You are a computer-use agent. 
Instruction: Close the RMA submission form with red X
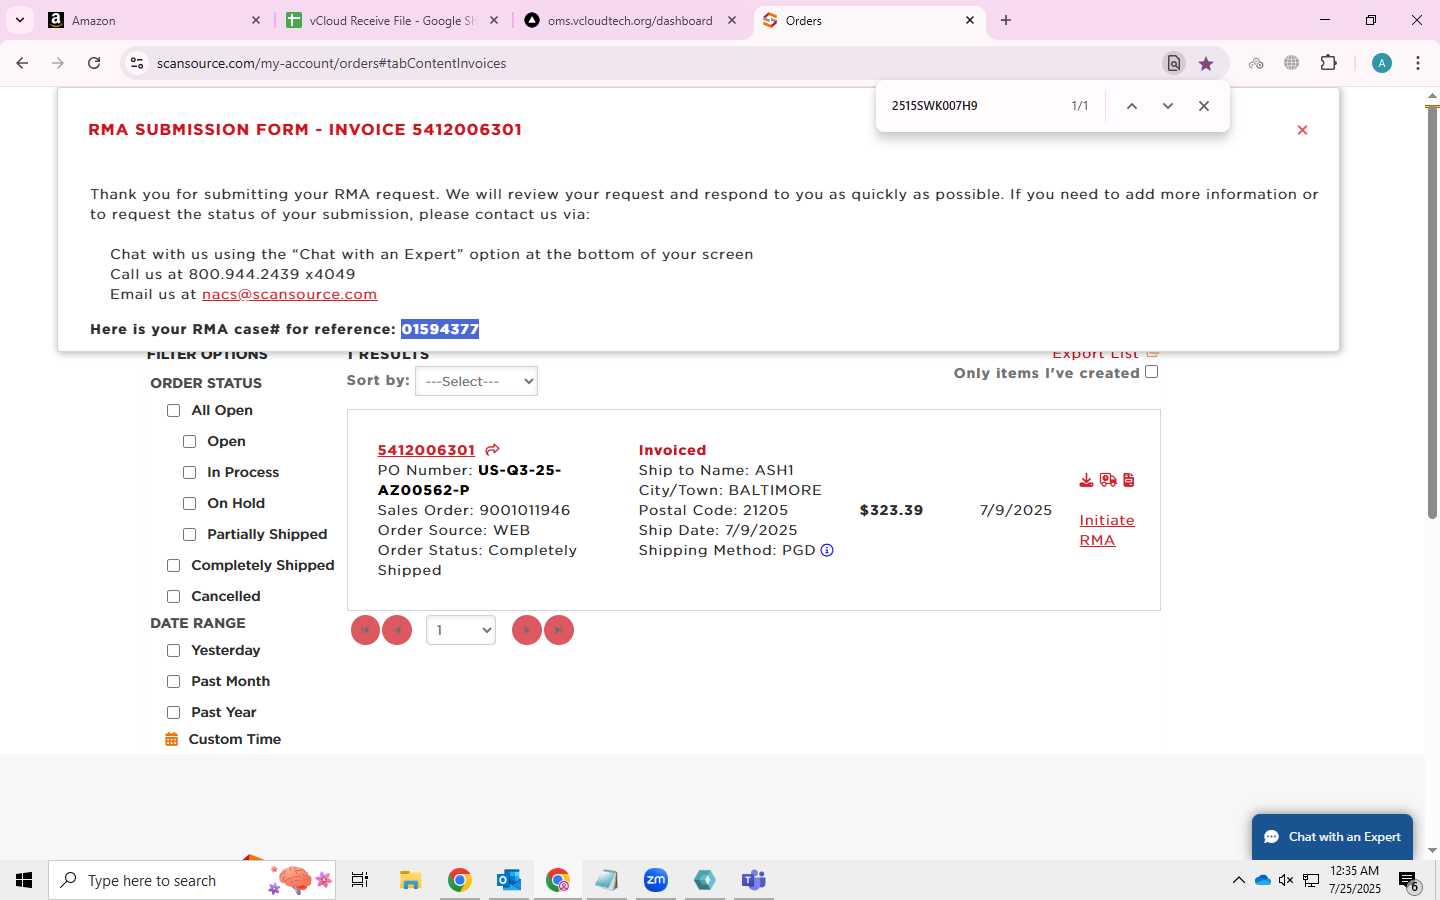pos(1302,130)
